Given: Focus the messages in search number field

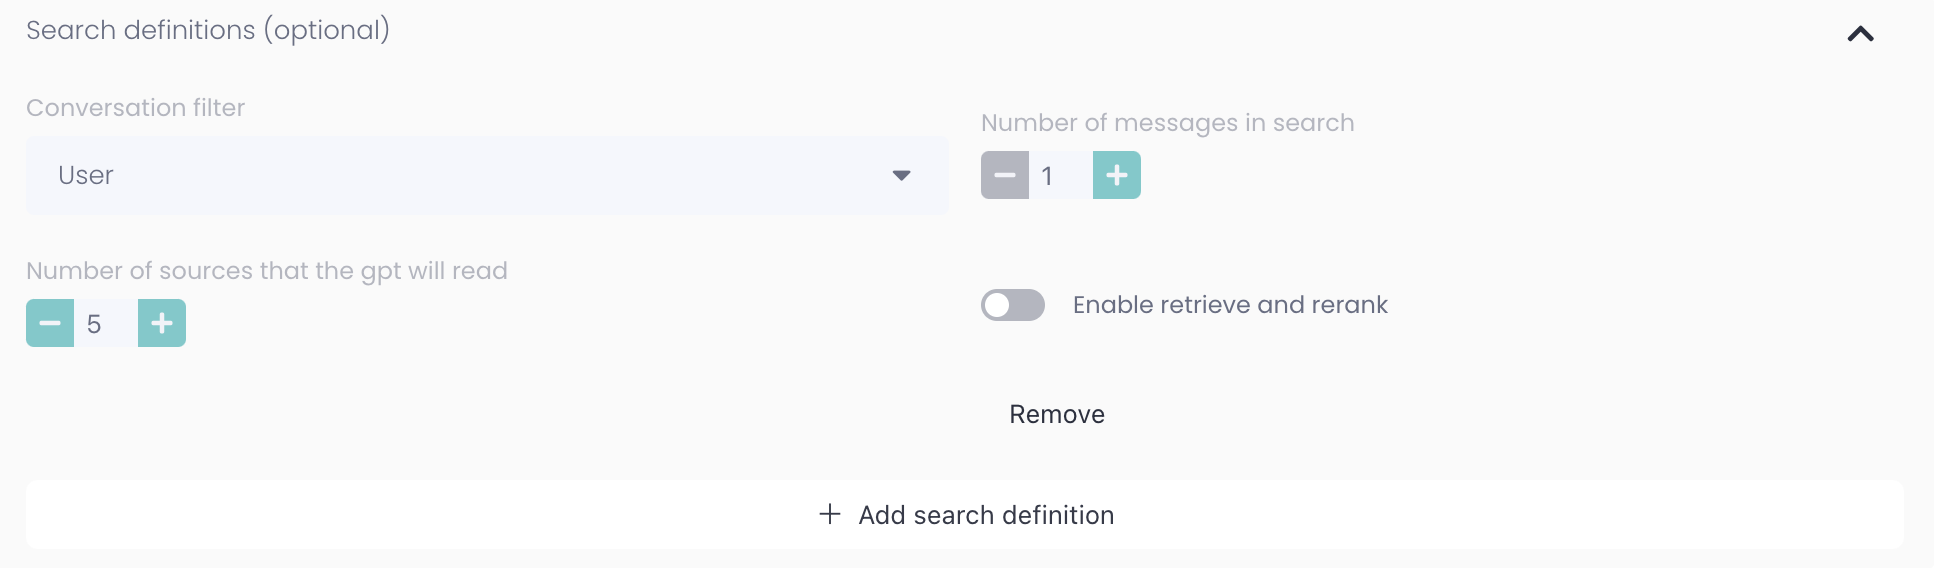Looking at the screenshot, I should coord(1060,176).
